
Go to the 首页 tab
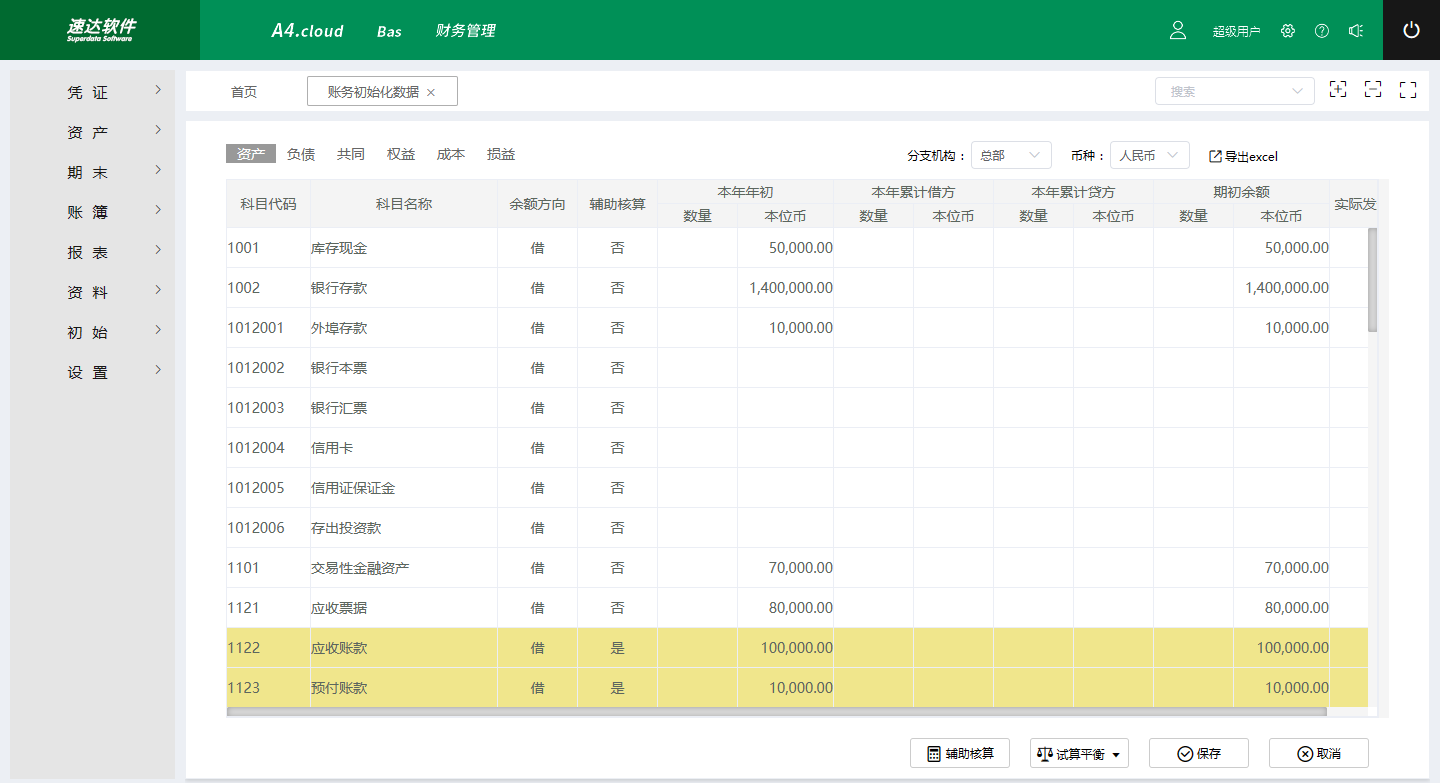pyautogui.click(x=244, y=92)
